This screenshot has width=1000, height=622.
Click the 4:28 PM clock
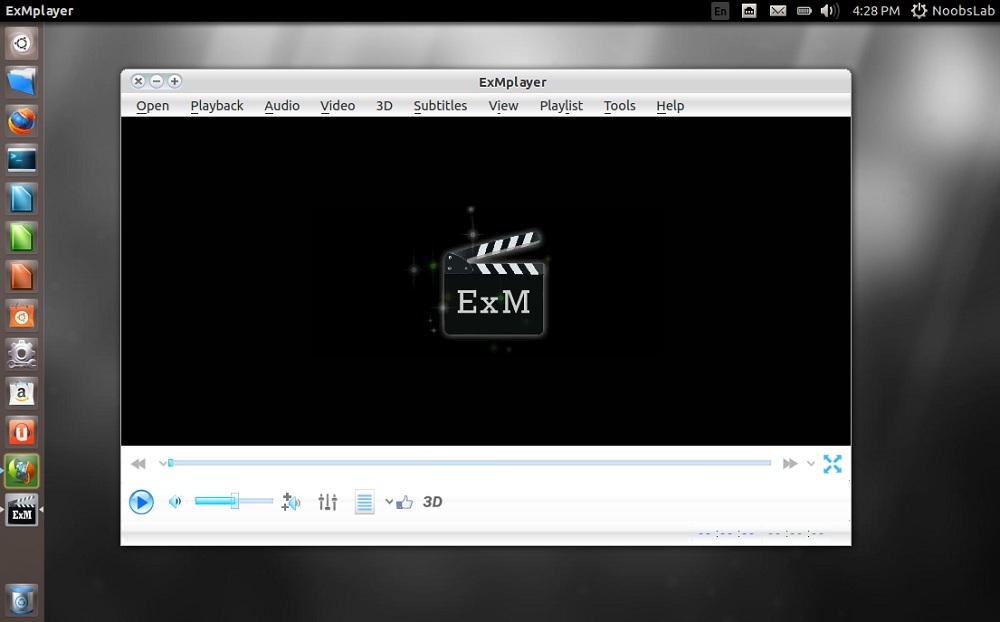tap(876, 11)
